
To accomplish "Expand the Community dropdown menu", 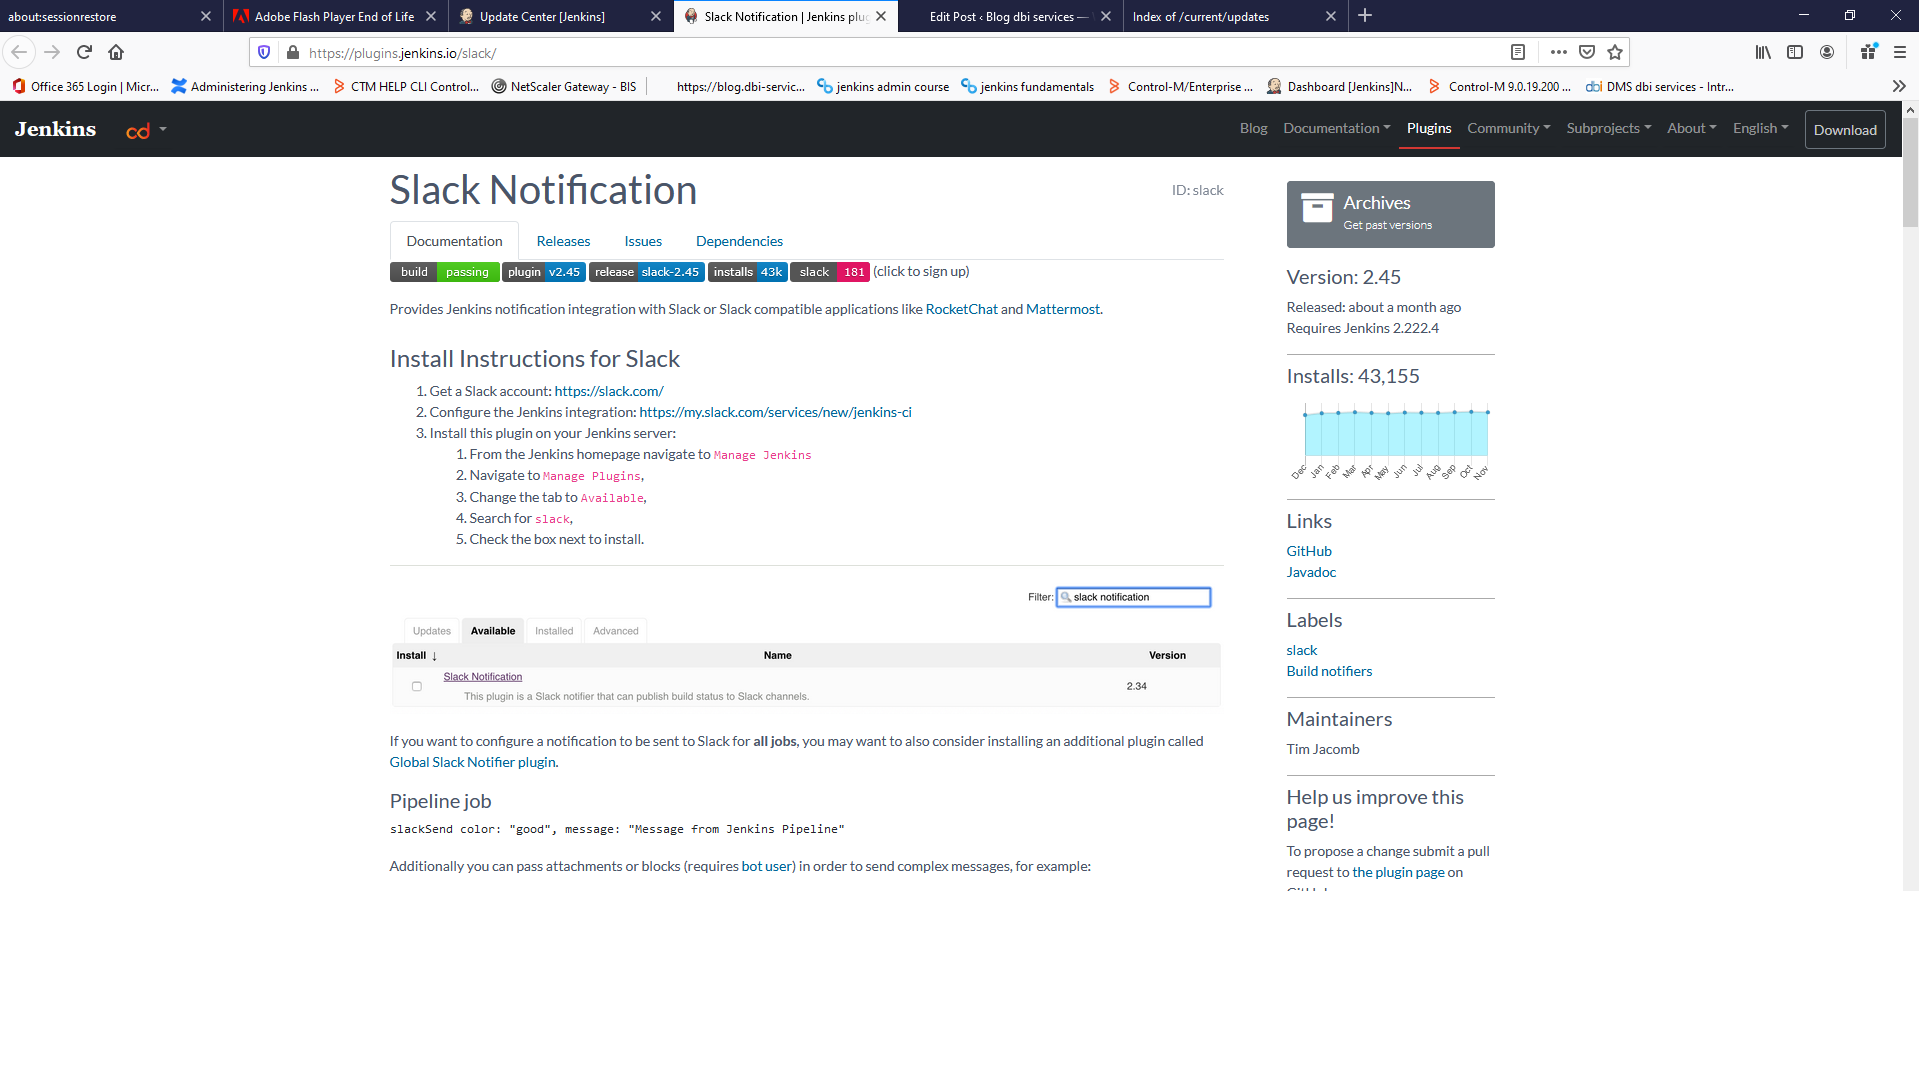I will coord(1508,128).
